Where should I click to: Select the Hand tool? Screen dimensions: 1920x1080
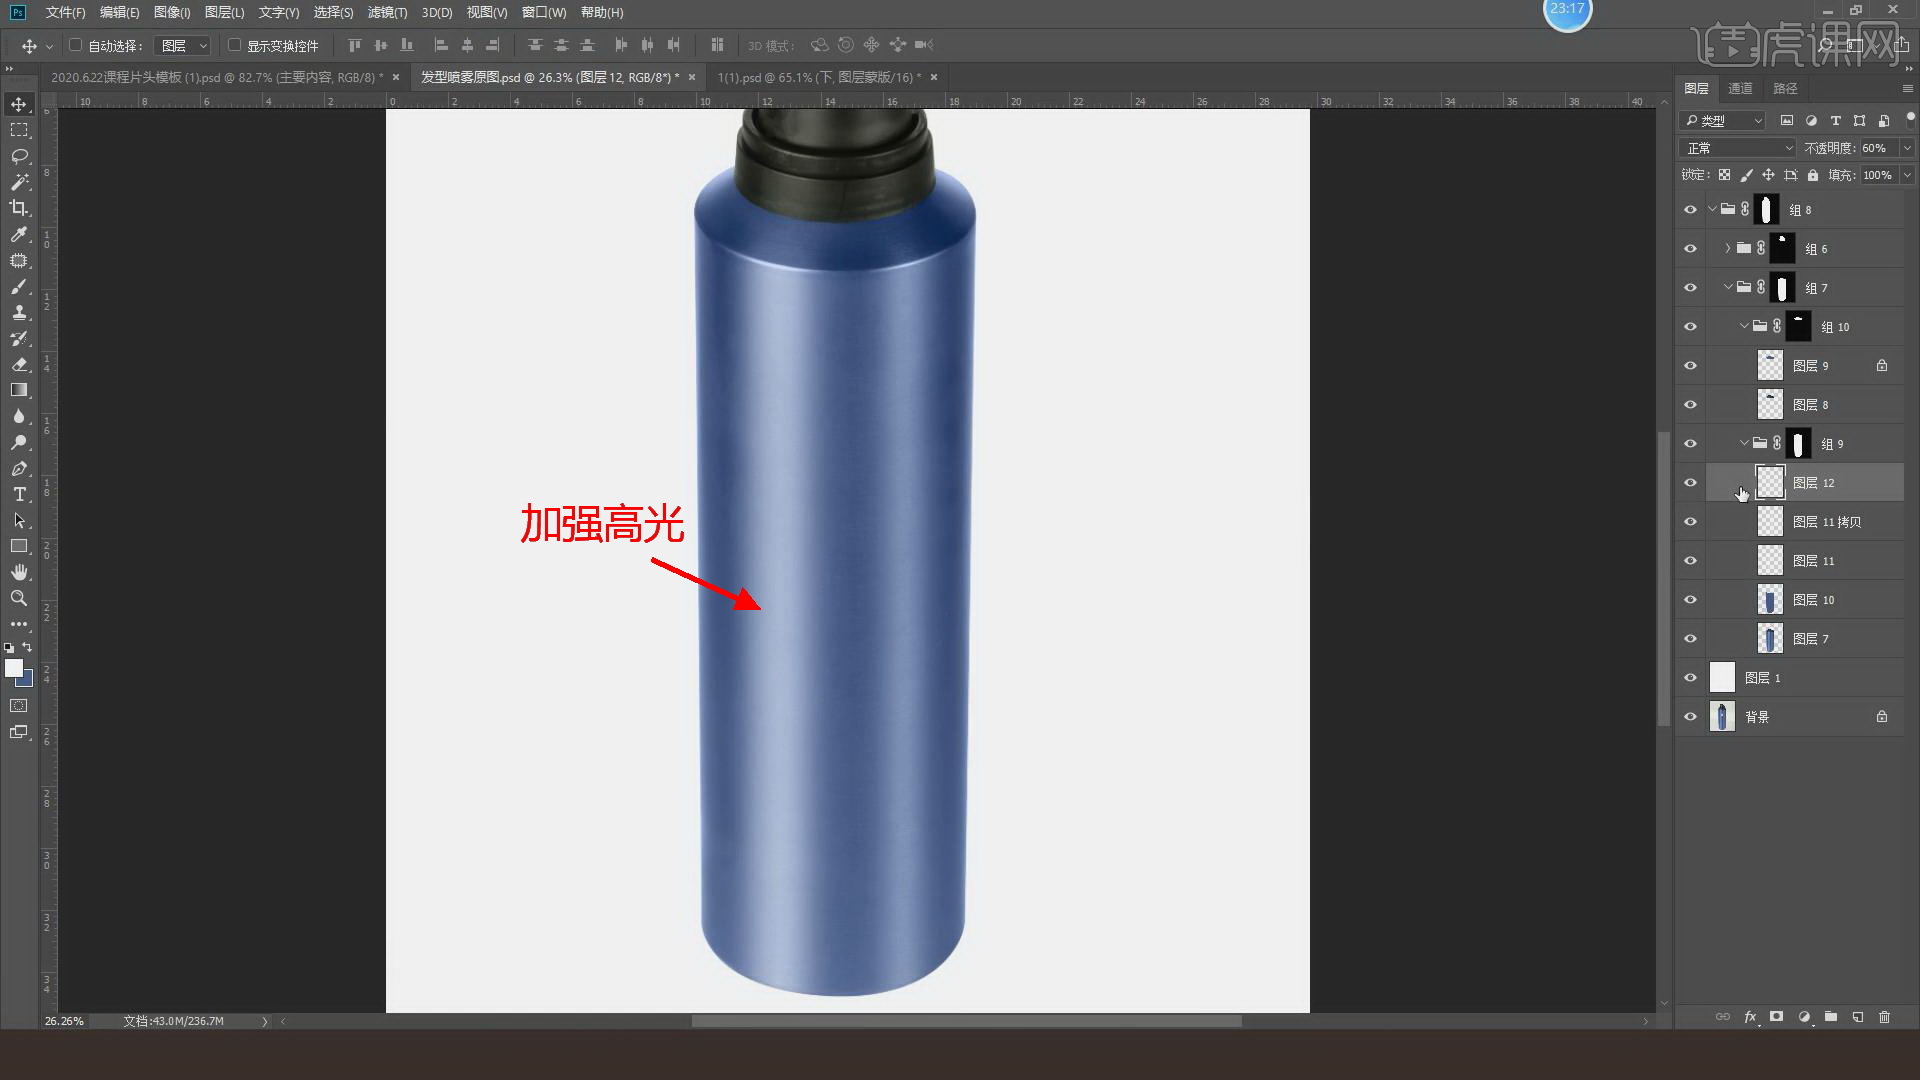coord(19,572)
